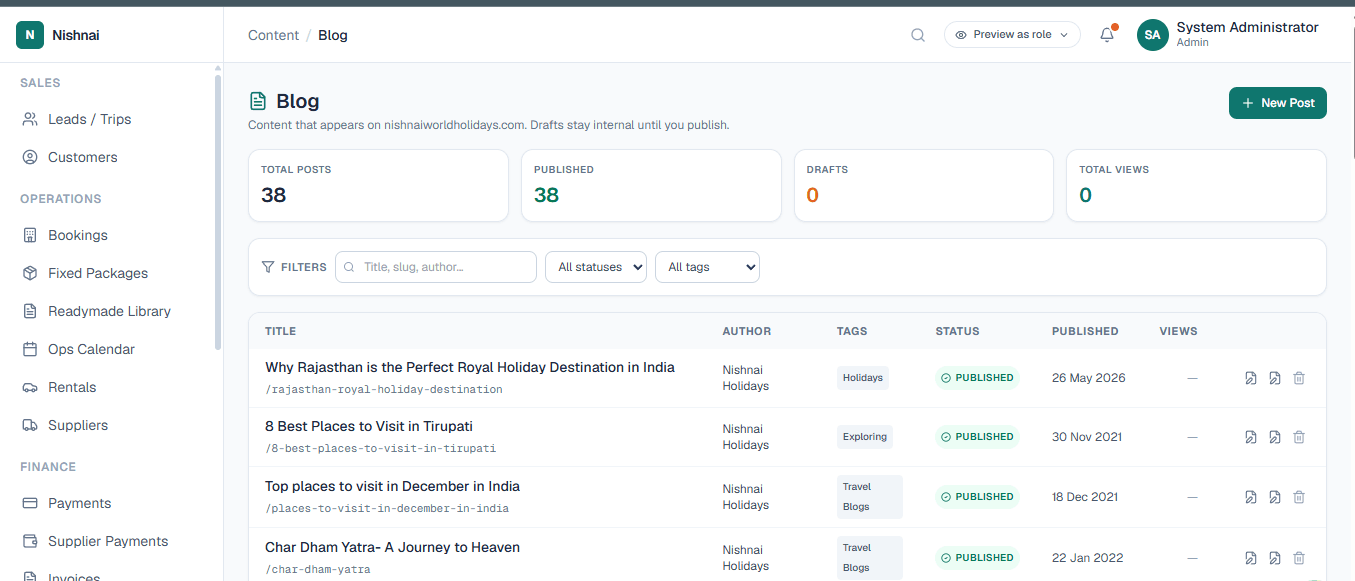Click the Drafts 0 stat card

pyautogui.click(x=924, y=186)
